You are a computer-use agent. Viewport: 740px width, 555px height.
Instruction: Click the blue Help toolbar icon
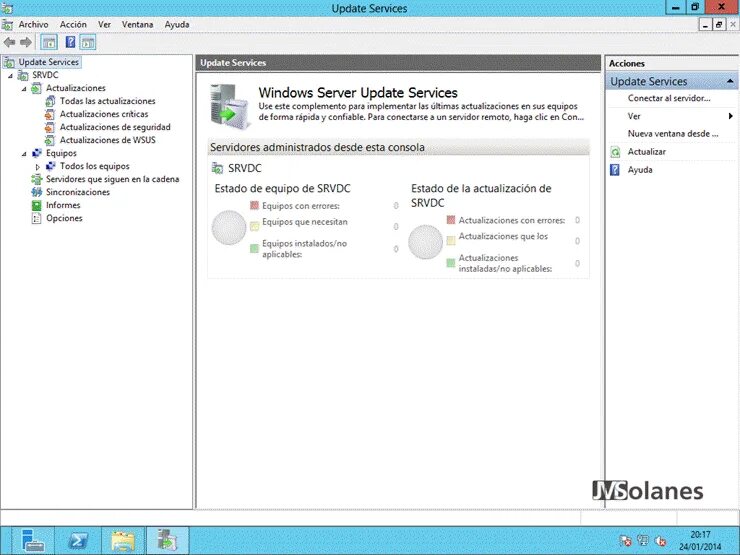pos(70,42)
